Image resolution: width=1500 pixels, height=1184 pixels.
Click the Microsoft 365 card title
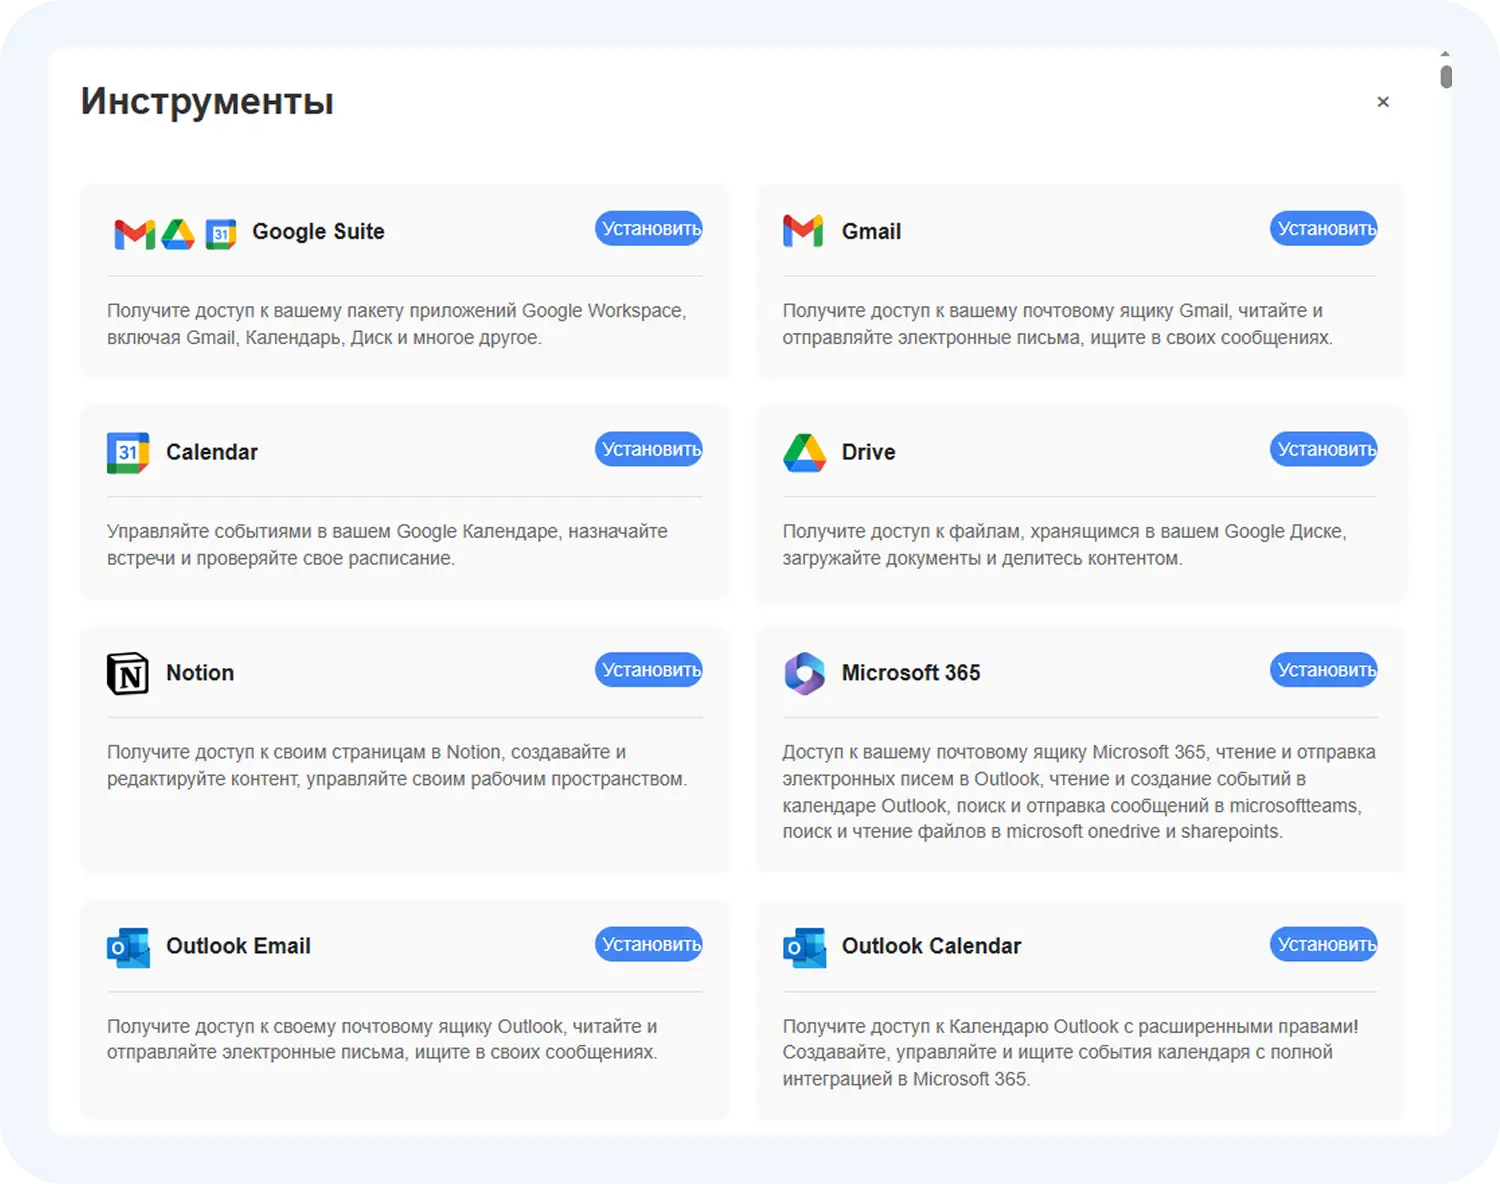click(911, 673)
